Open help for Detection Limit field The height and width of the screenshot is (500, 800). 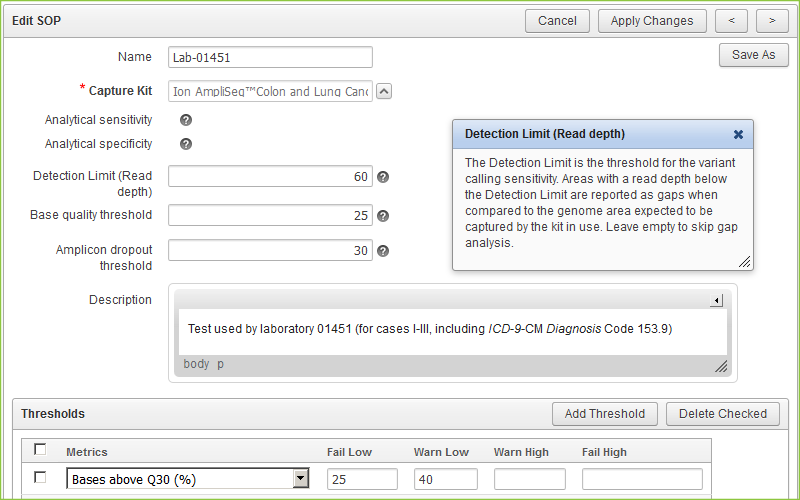(383, 177)
